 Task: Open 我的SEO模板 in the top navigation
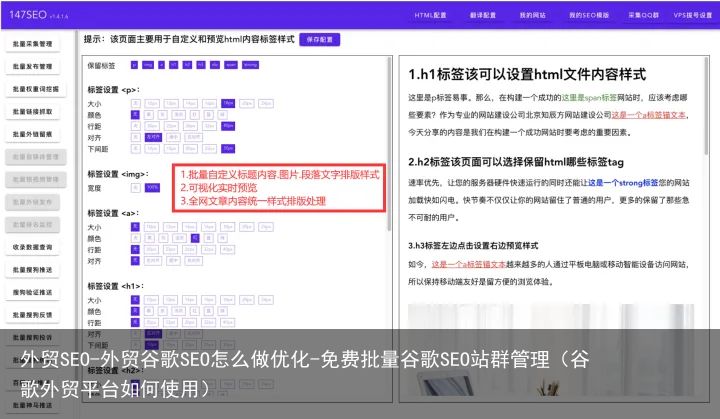pos(589,15)
